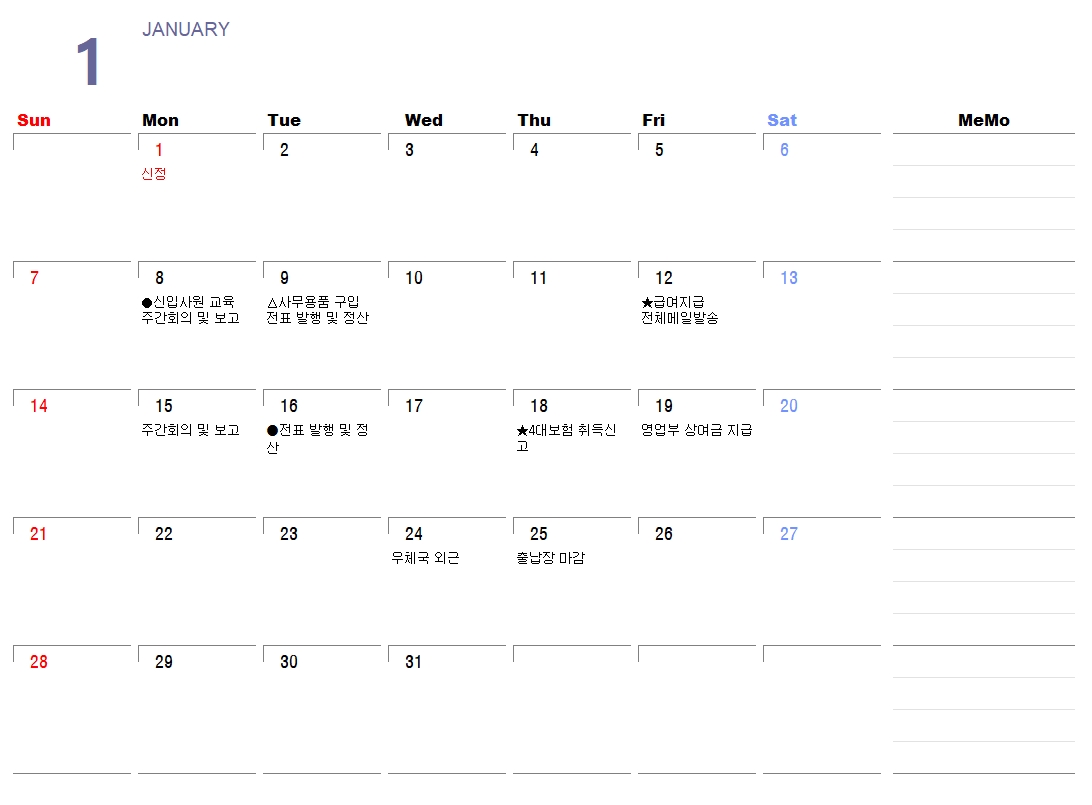Select Saturday the 27th
Image resolution: width=1092 pixels, height=805 pixels.
pos(822,581)
